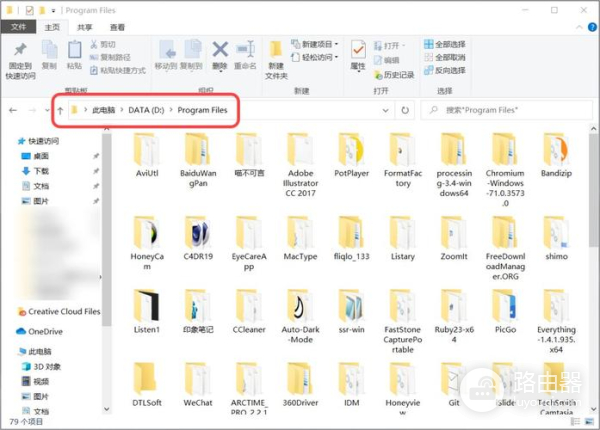
Task: Go back with left arrow button
Action: 13,110
